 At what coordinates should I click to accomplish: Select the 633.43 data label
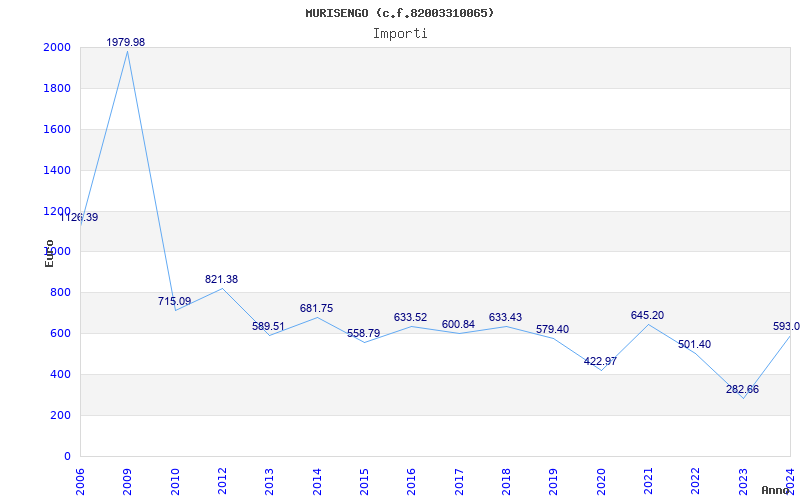coord(505,317)
